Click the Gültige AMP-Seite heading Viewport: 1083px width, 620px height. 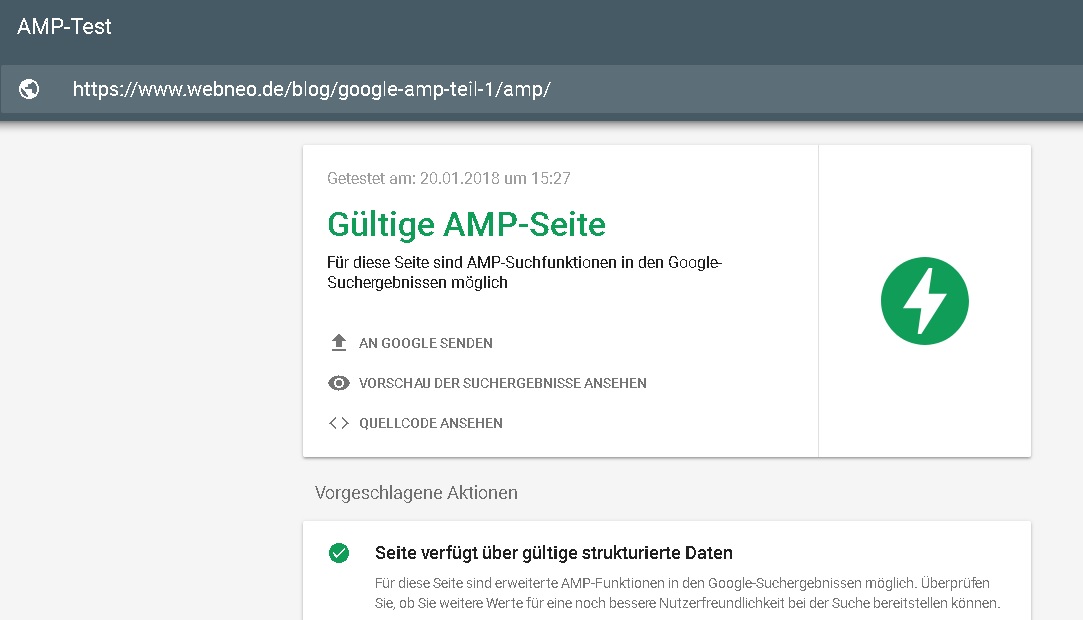pyautogui.click(x=466, y=224)
